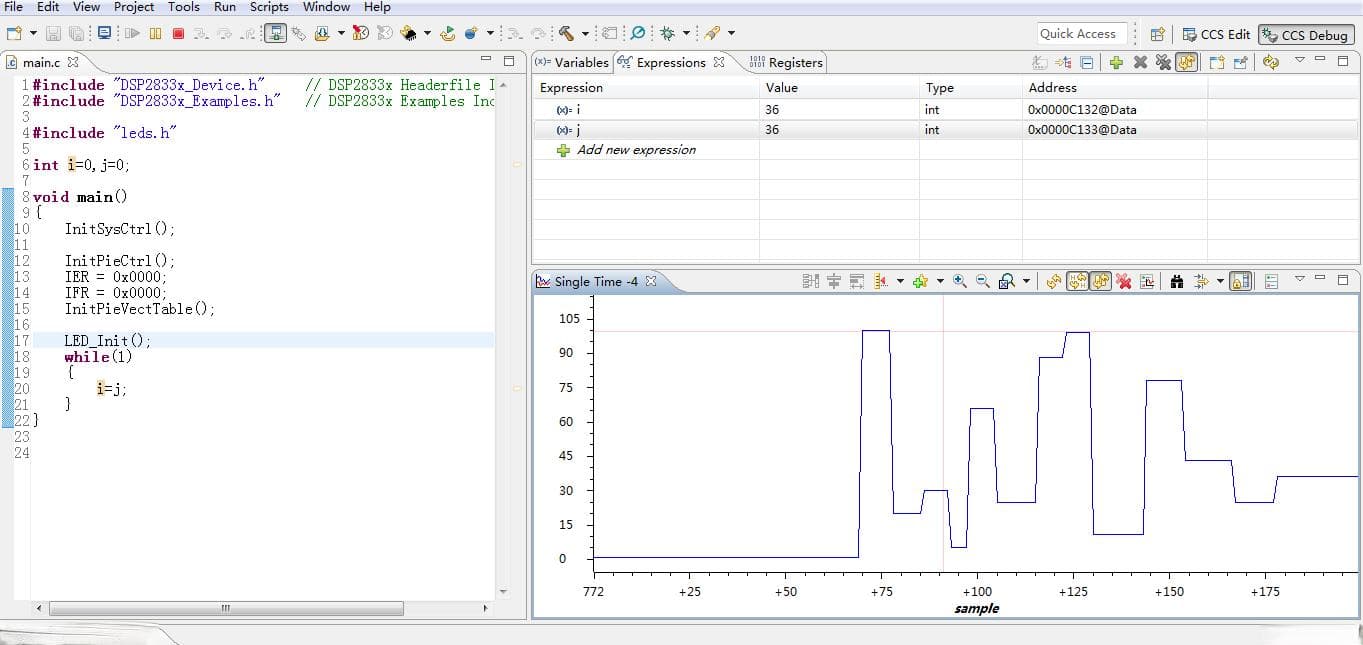Click the red Terminate debug icon
The height and width of the screenshot is (645, 1363).
(x=178, y=33)
